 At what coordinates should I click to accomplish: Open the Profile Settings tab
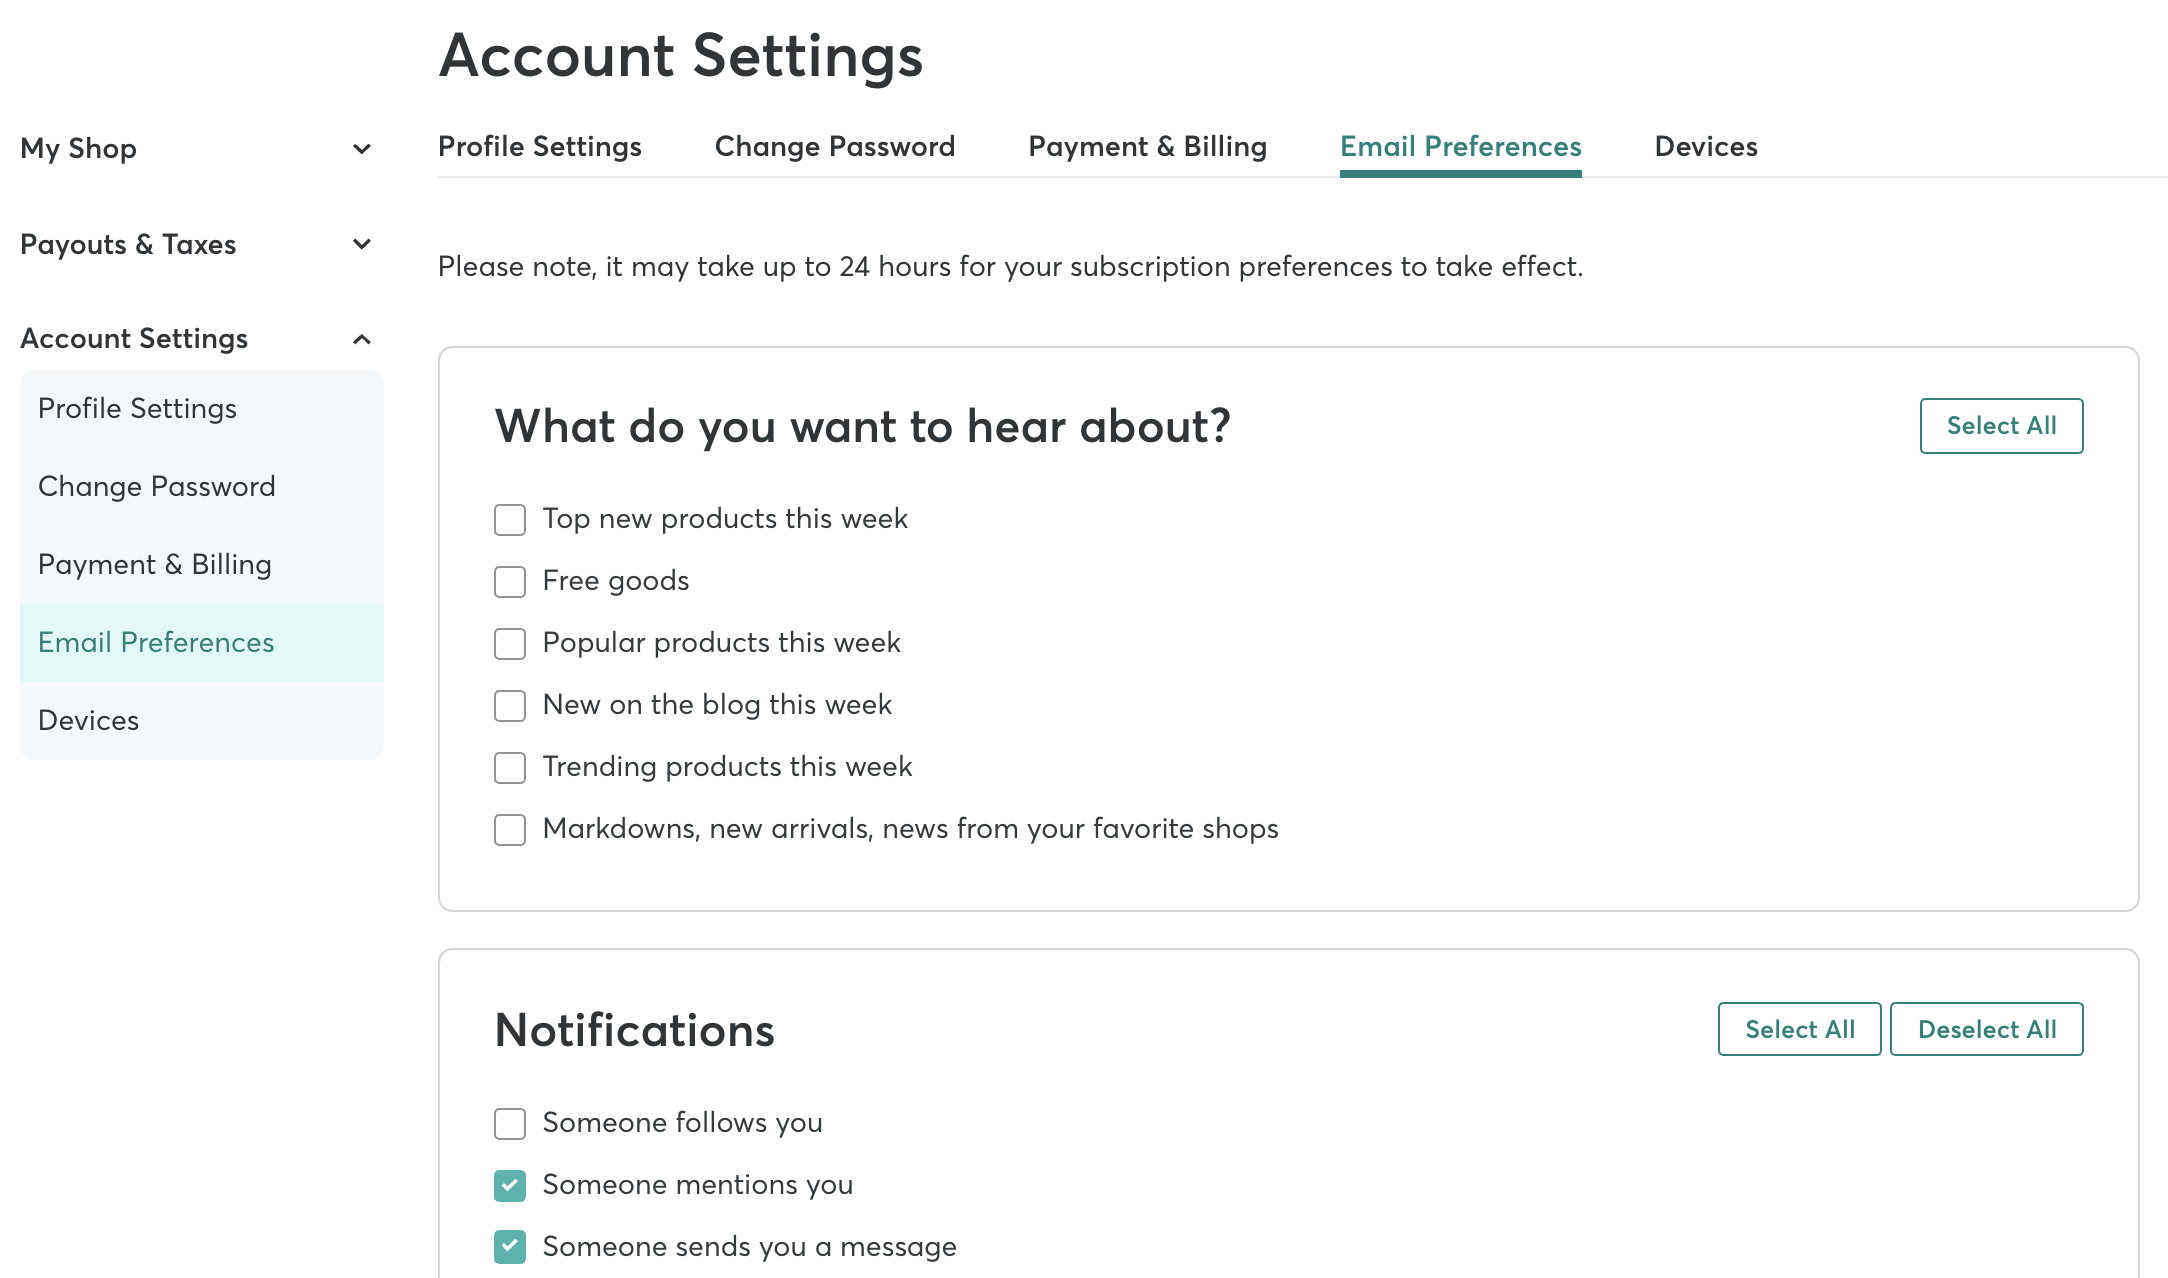pos(540,147)
